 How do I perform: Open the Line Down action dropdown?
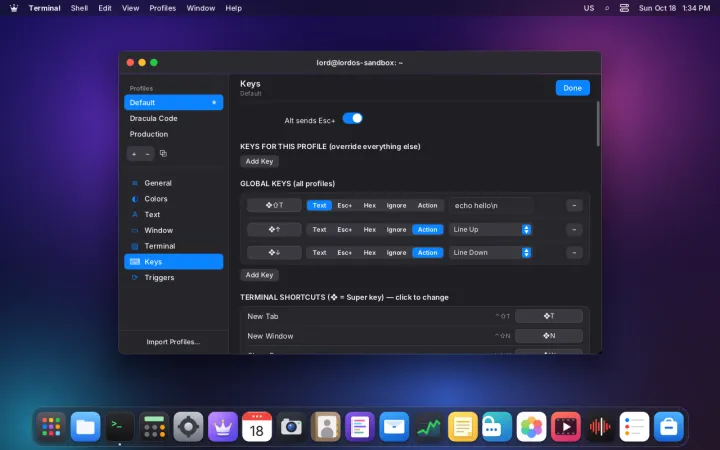click(x=490, y=253)
